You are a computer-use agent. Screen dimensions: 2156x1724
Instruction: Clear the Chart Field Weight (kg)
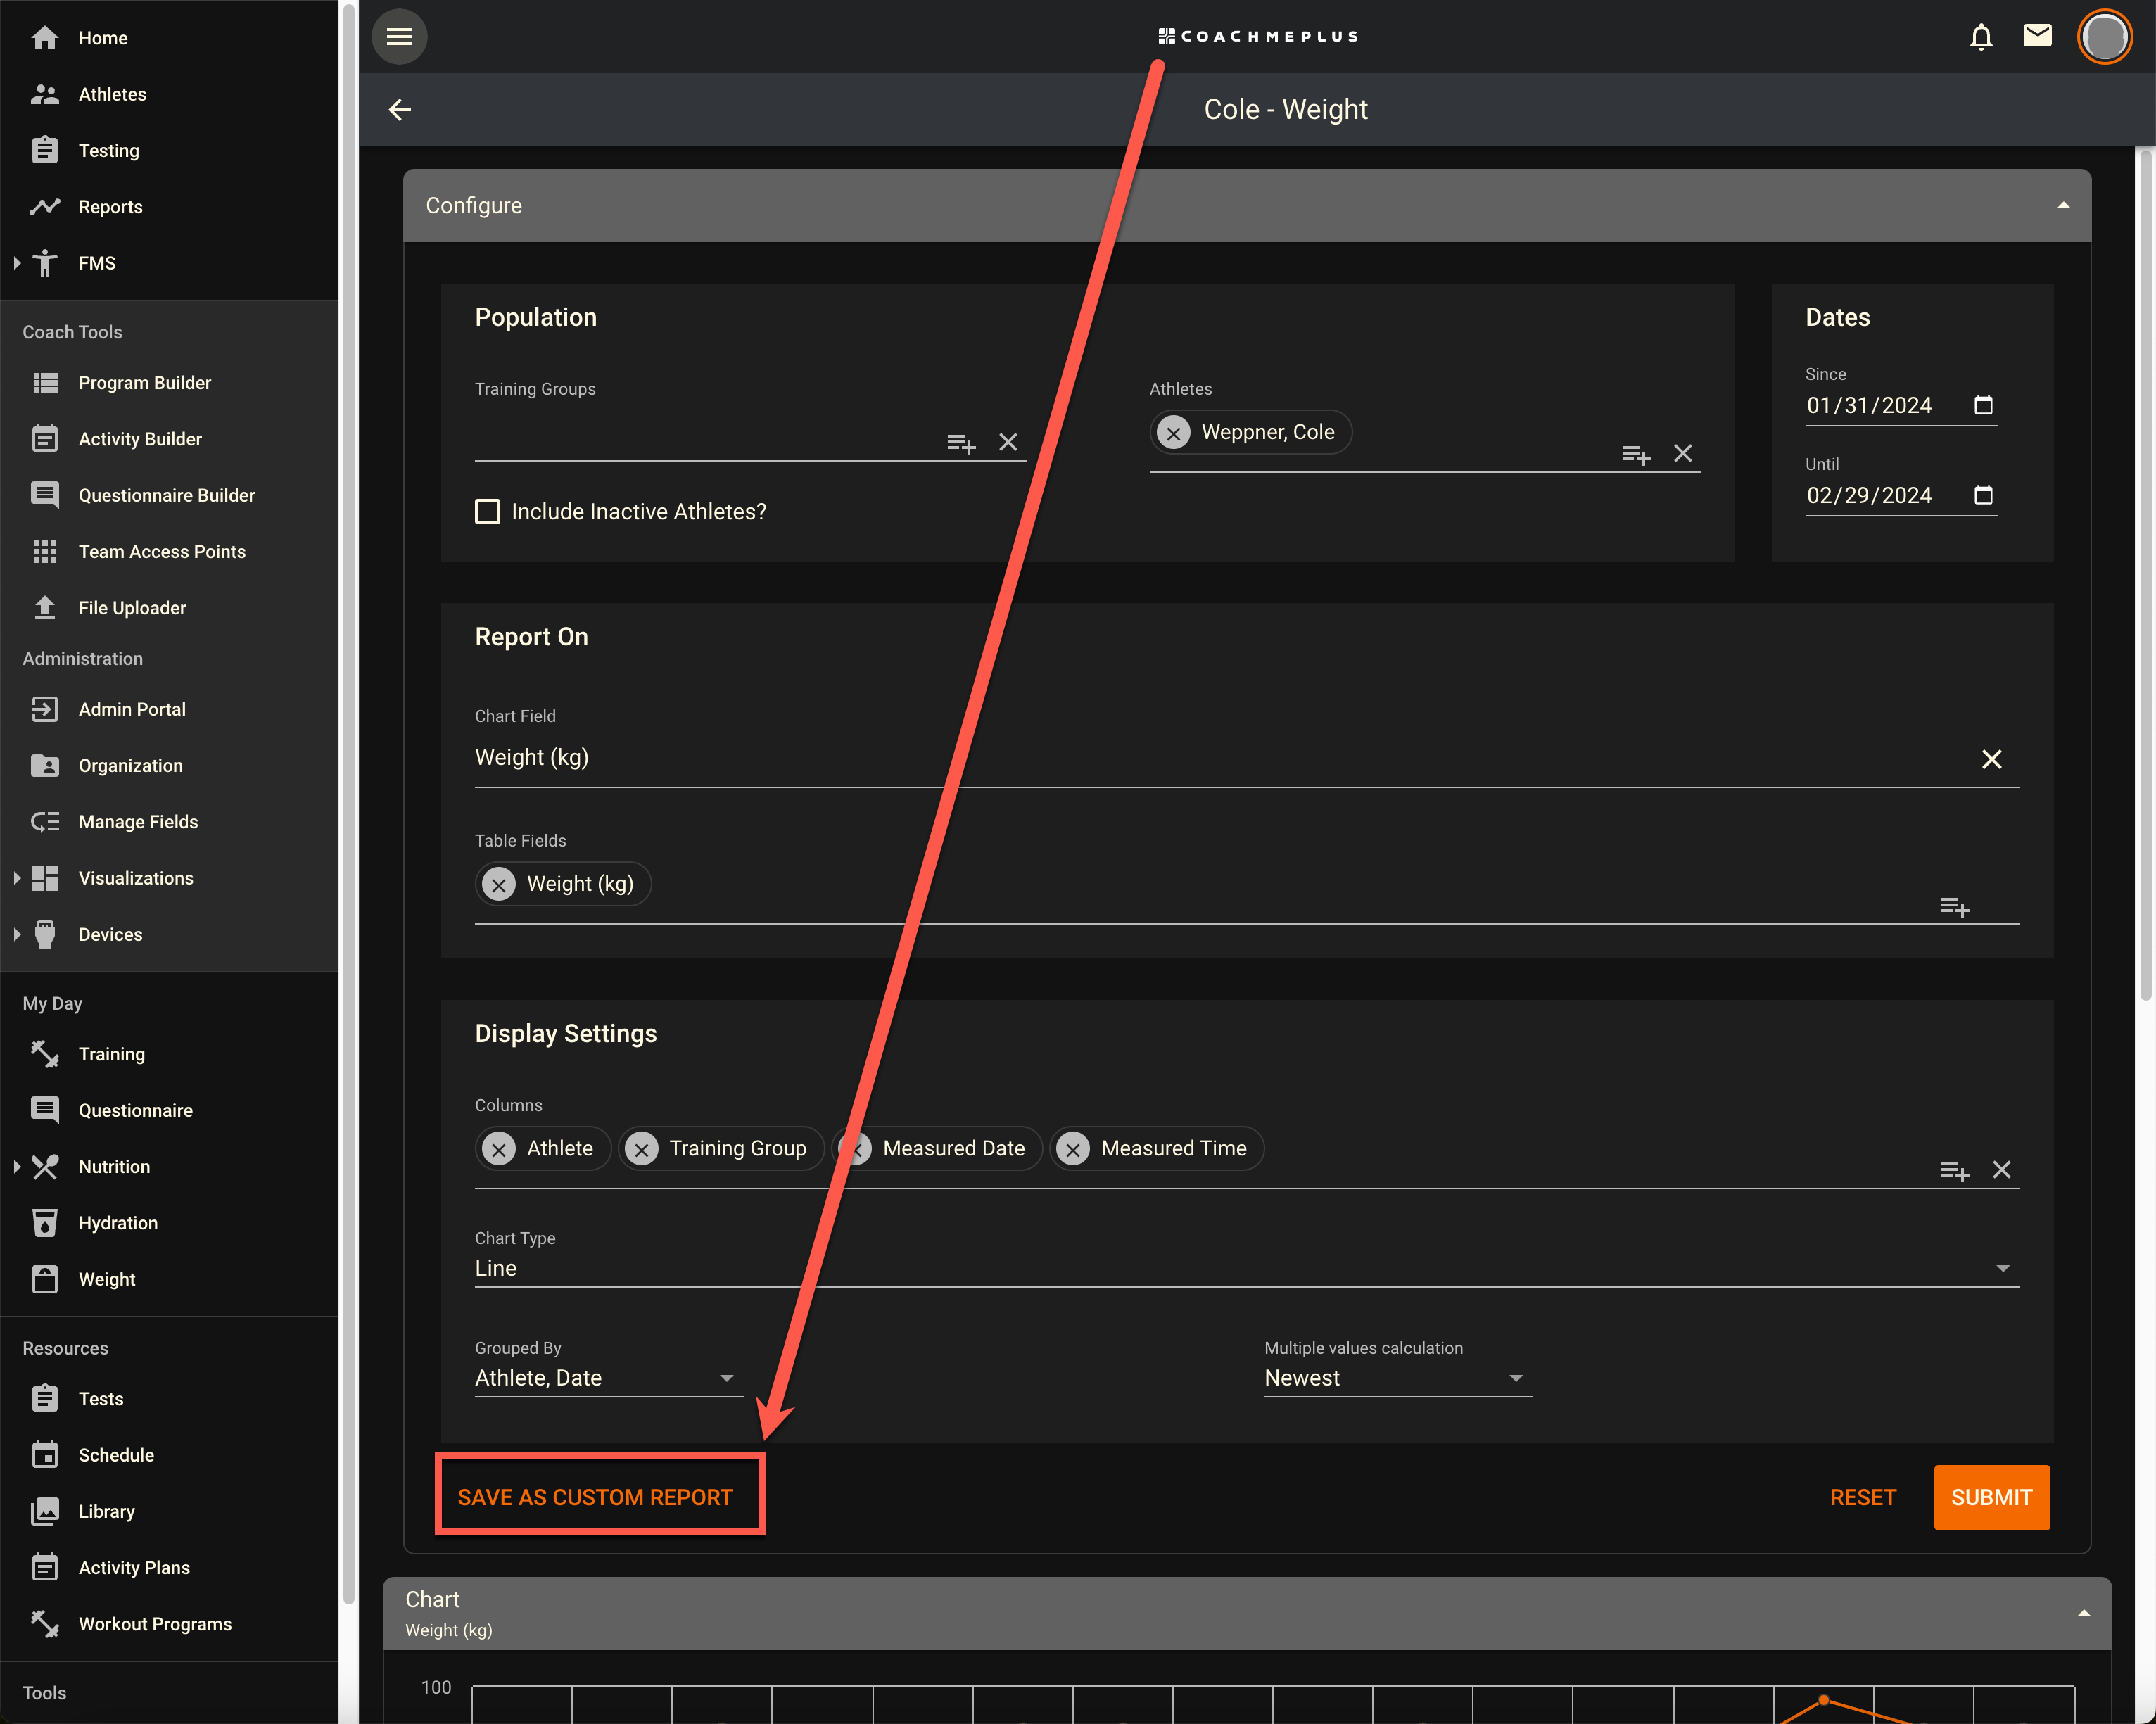[x=1991, y=760]
